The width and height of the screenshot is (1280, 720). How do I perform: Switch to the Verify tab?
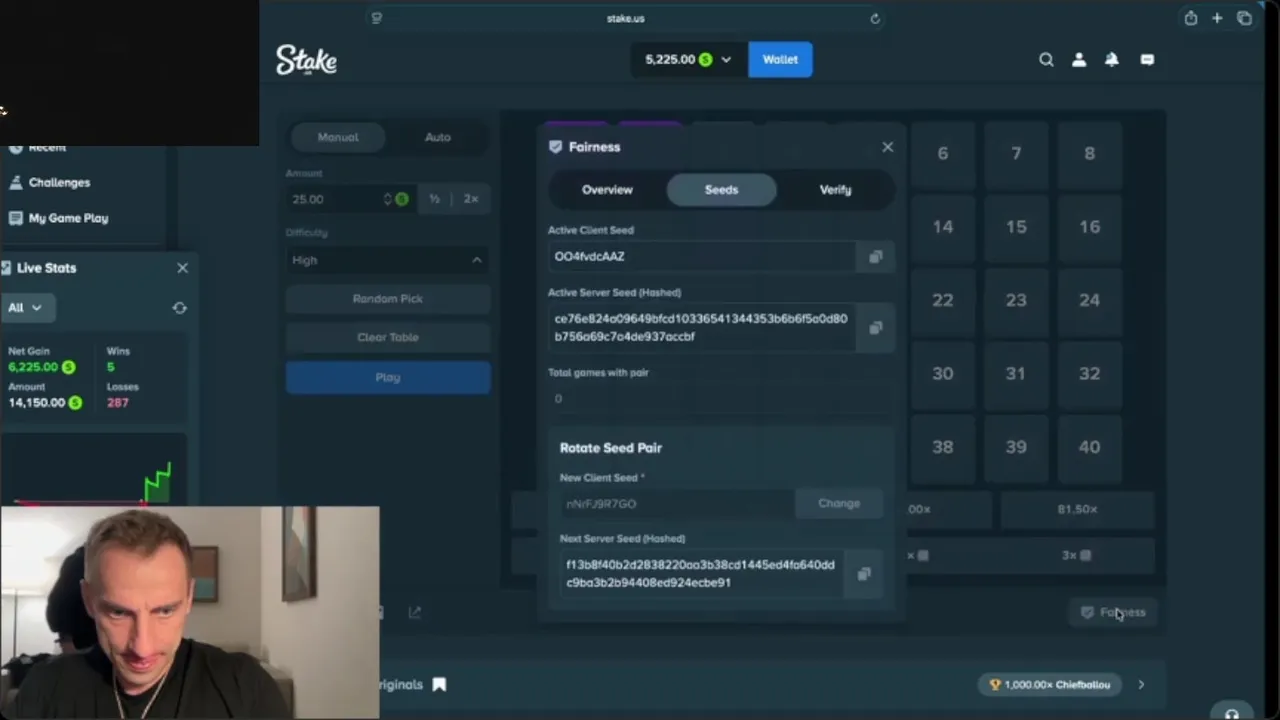pos(835,190)
